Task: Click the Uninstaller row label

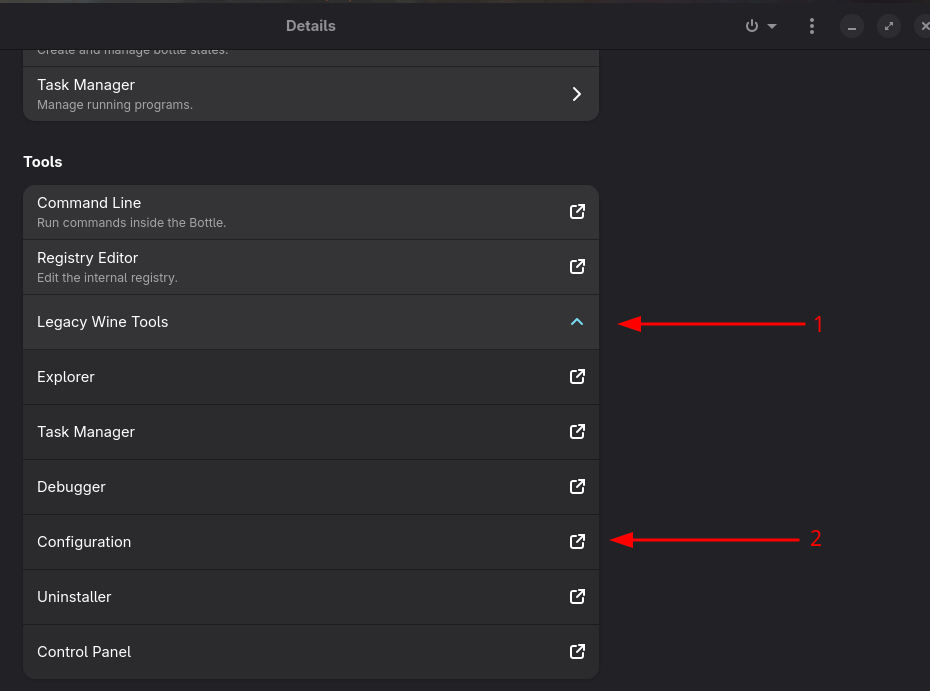Action: (74, 597)
